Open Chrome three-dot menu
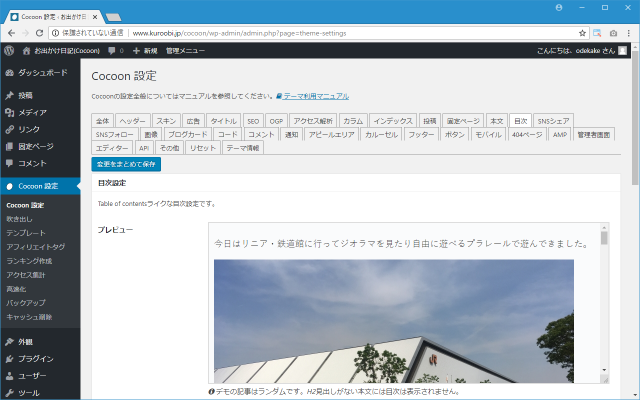The image size is (640, 400). [629, 33]
